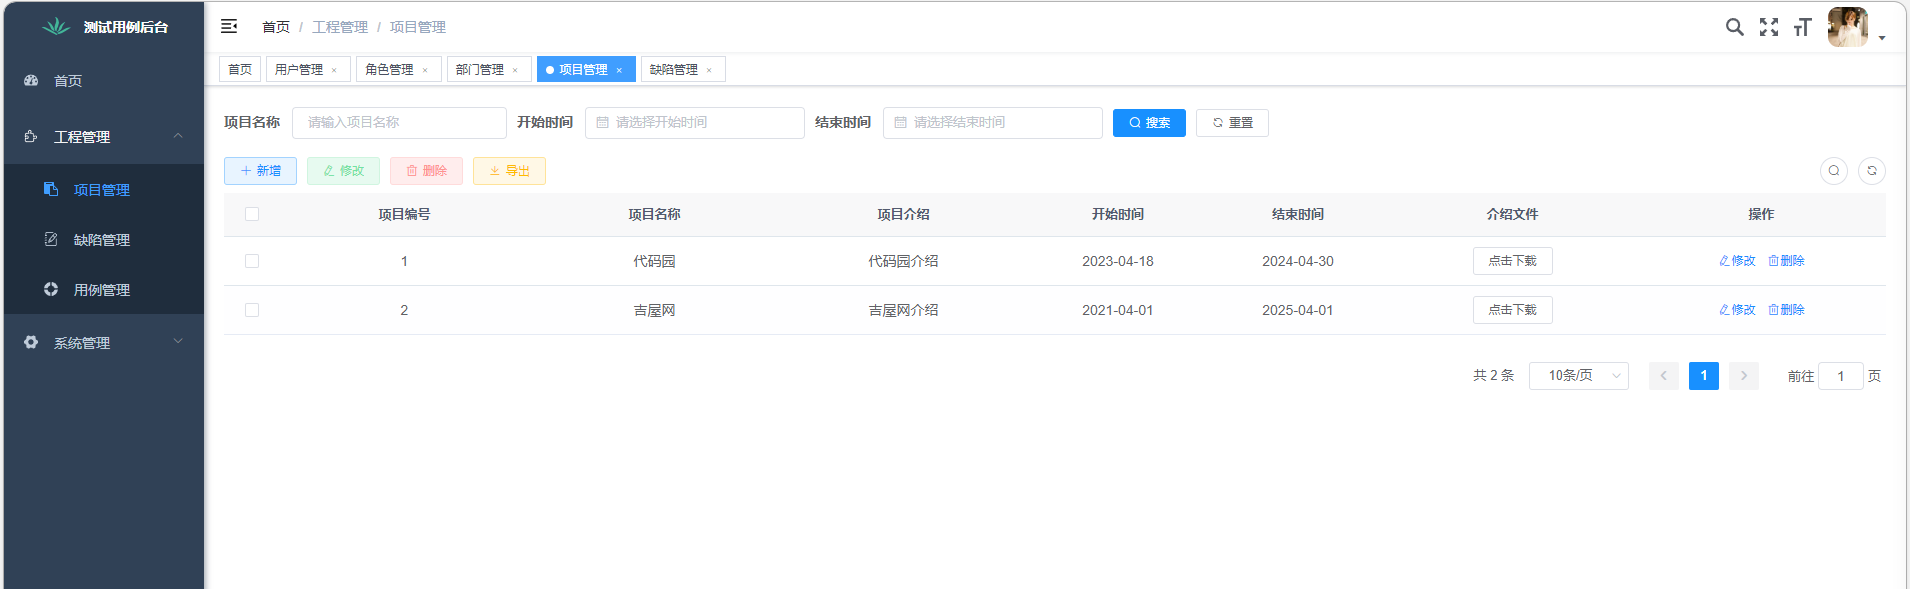The height and width of the screenshot is (589, 1910).
Task: Click 删除 link in 吉屋网 row
Action: click(1786, 310)
